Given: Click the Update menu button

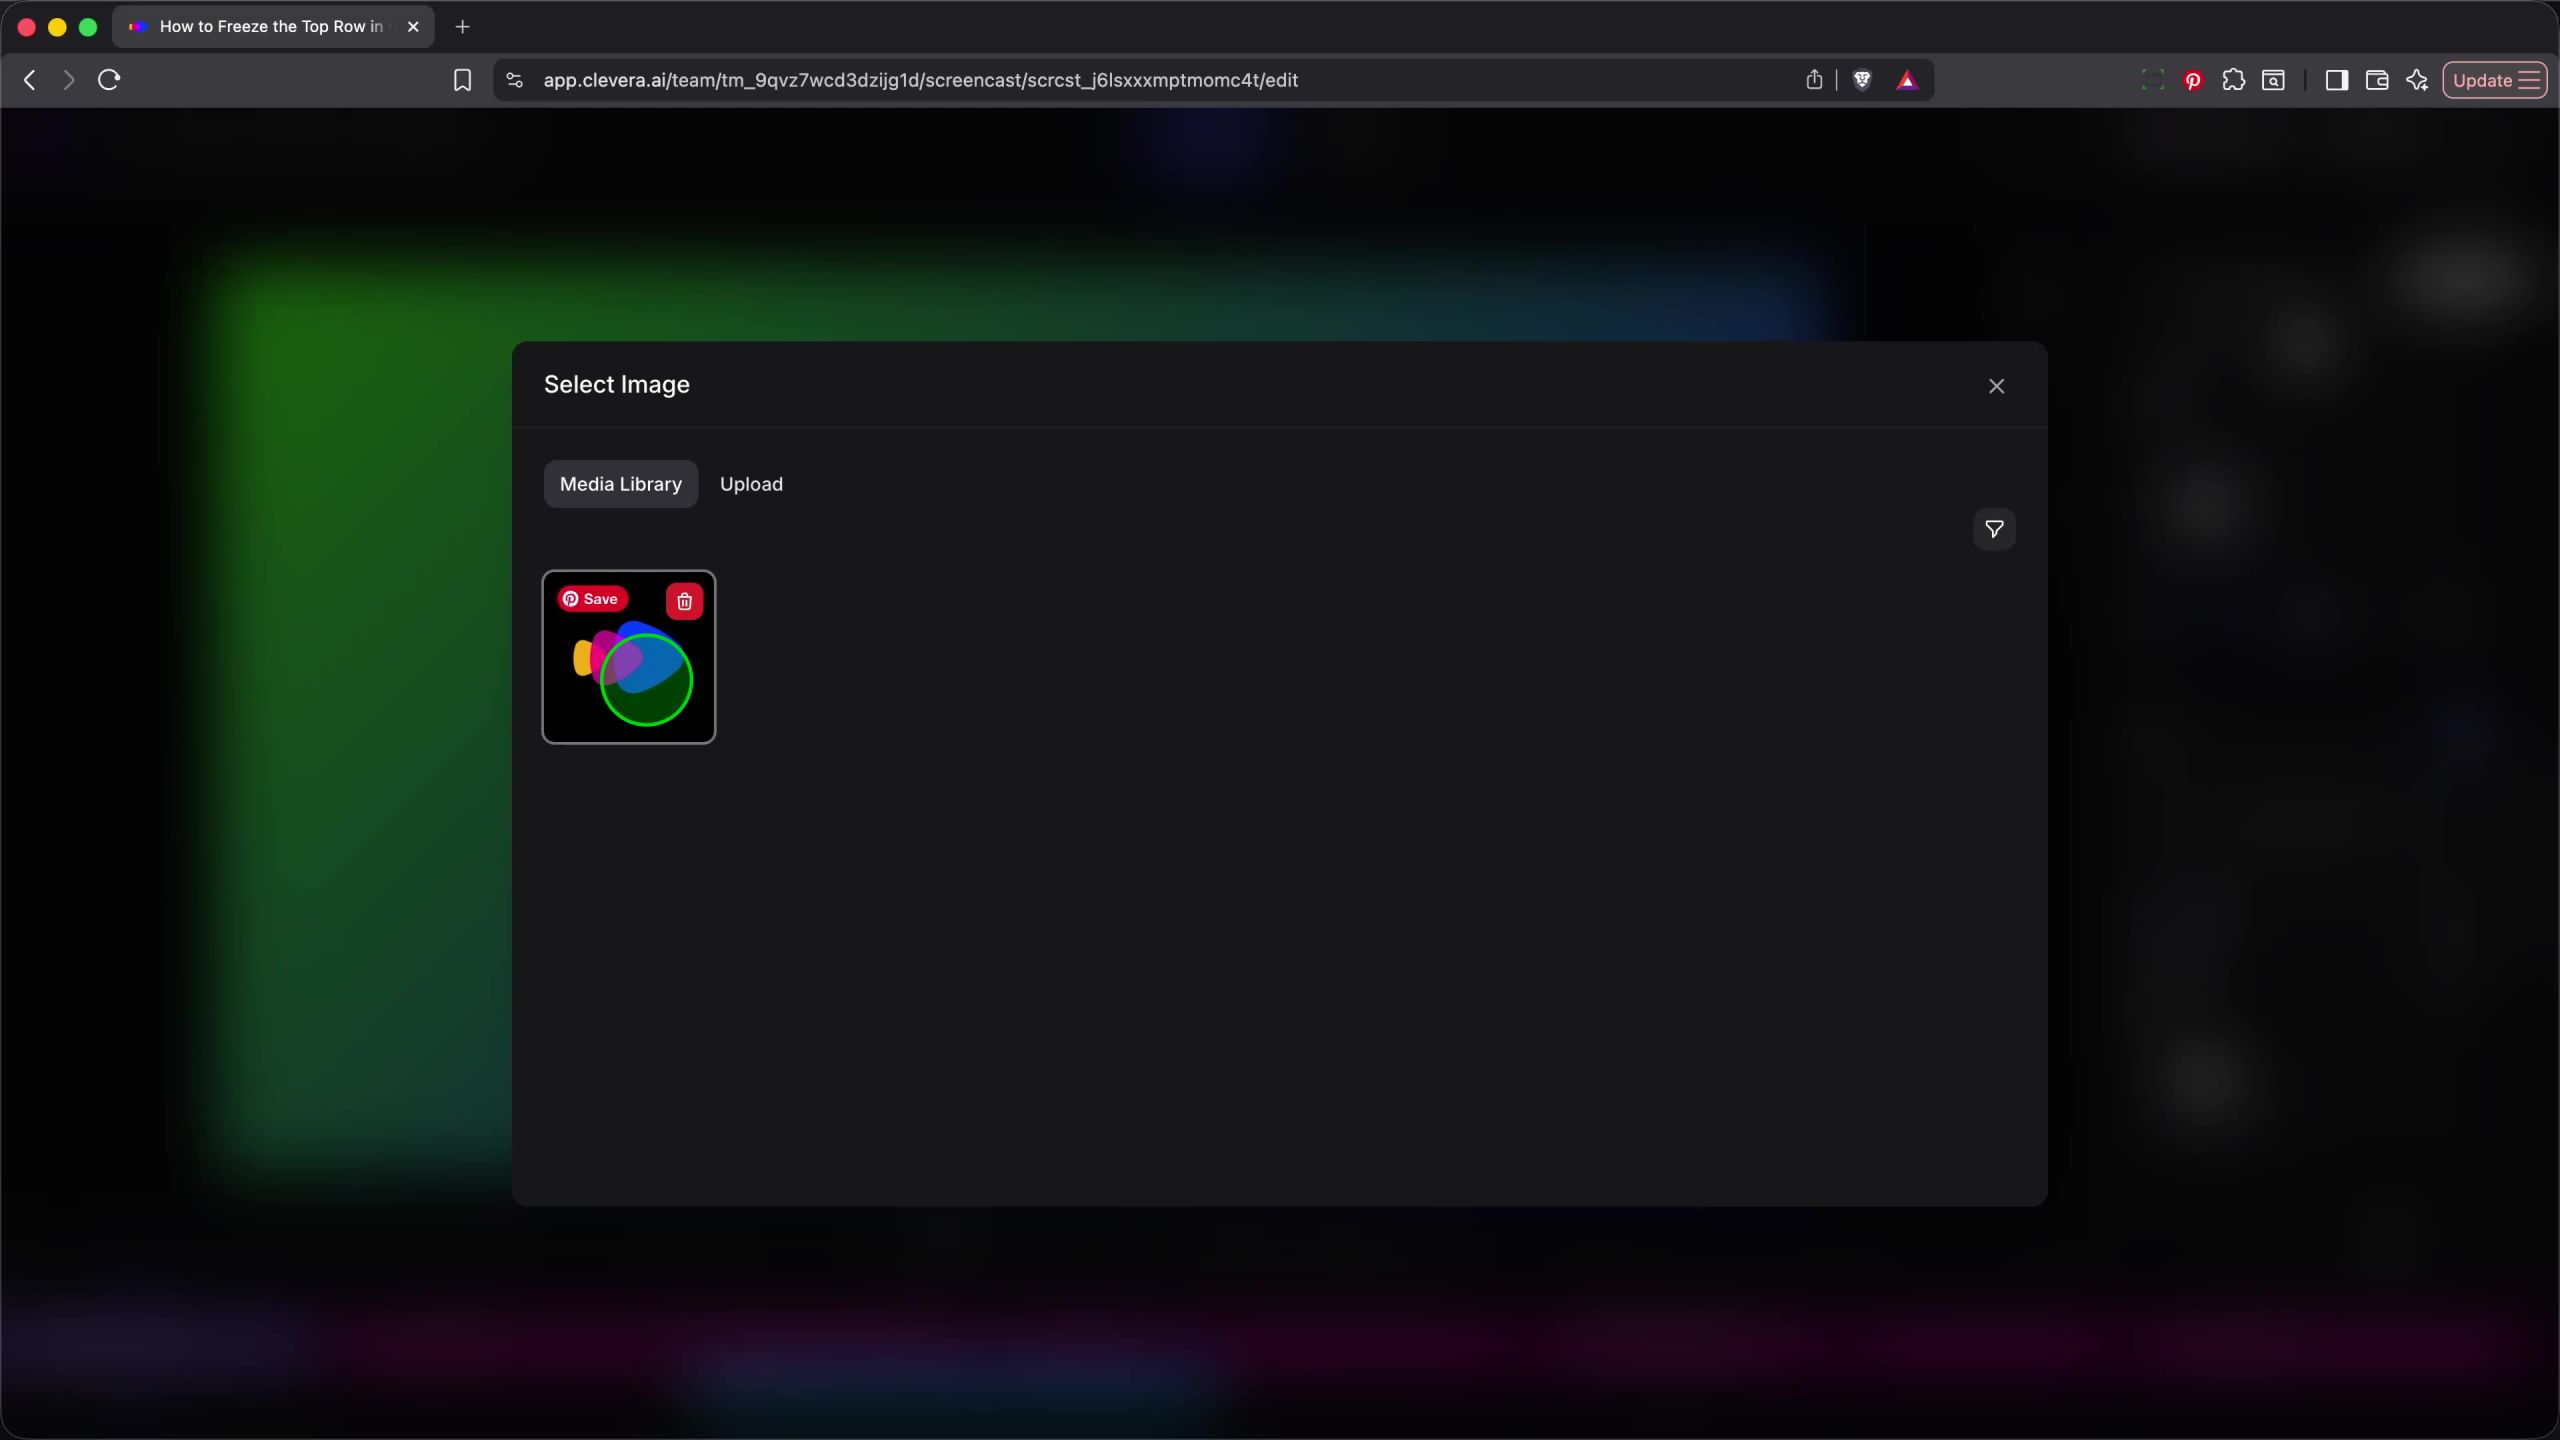Looking at the screenshot, I should tap(2495, 80).
